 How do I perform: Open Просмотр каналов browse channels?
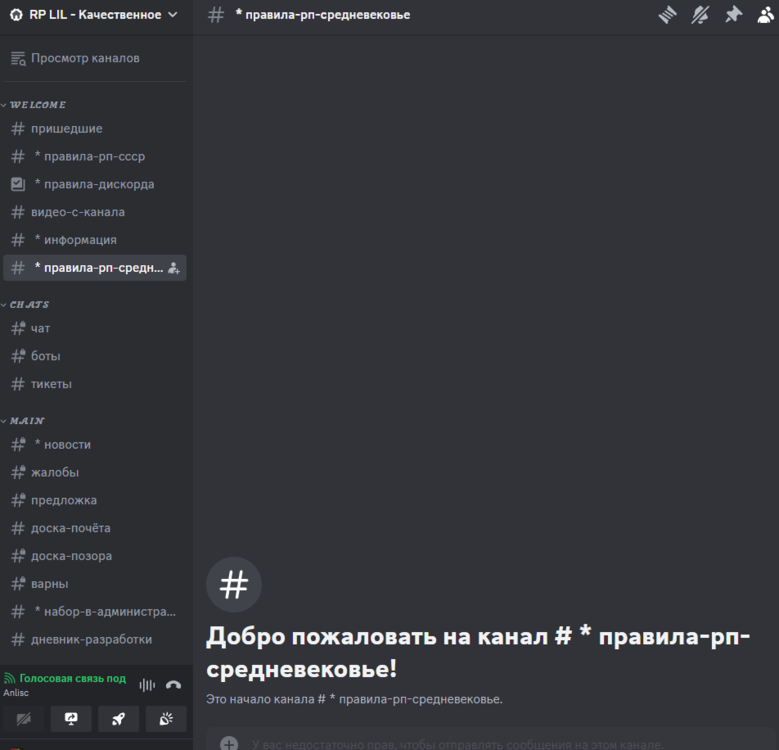(x=94, y=58)
